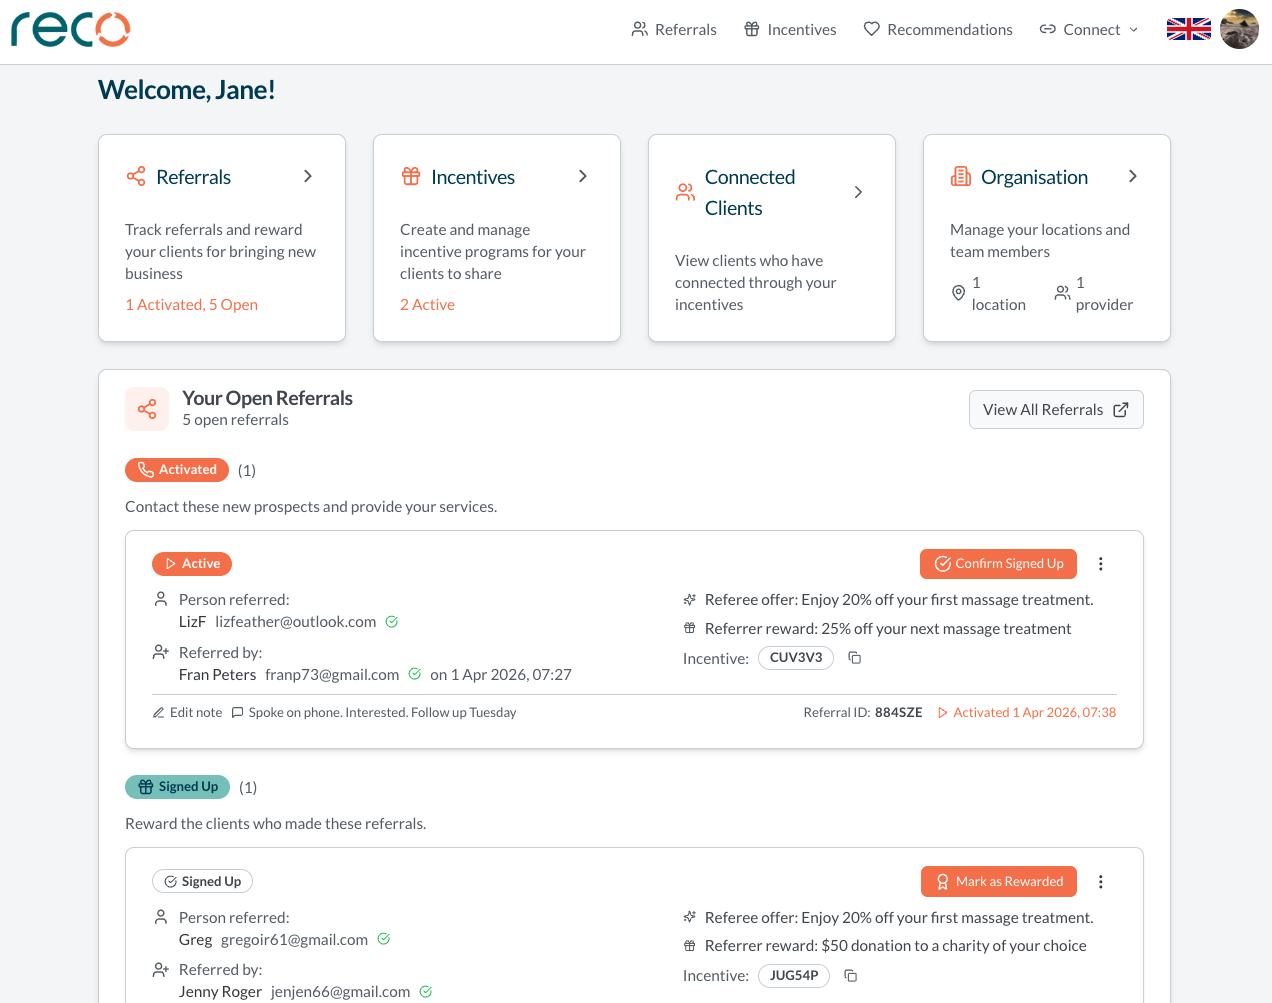Screen dimensions: 1272x1003
Task: Open the profile avatar in the top corner
Action: tap(1238, 29)
